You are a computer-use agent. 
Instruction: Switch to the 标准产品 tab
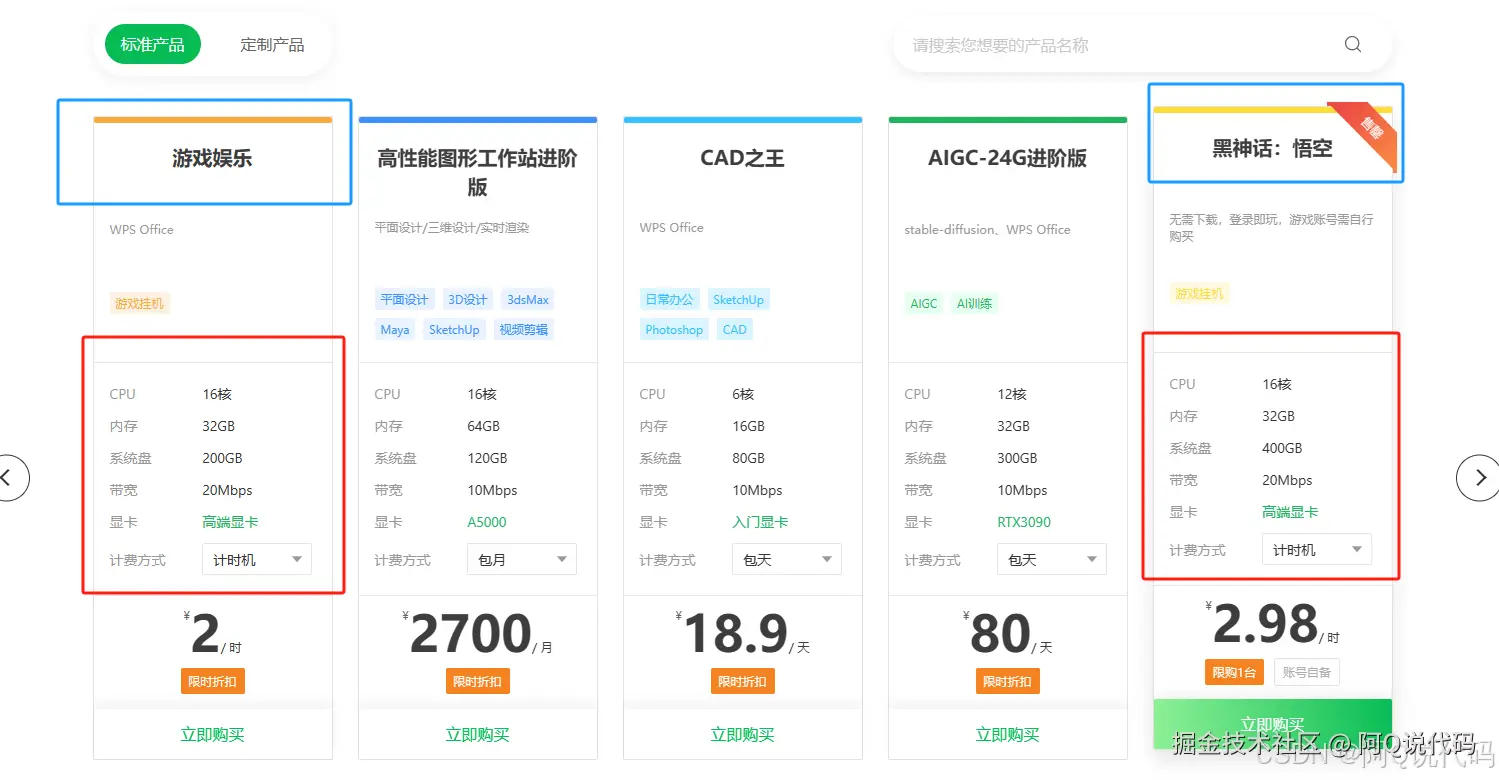[x=151, y=44]
